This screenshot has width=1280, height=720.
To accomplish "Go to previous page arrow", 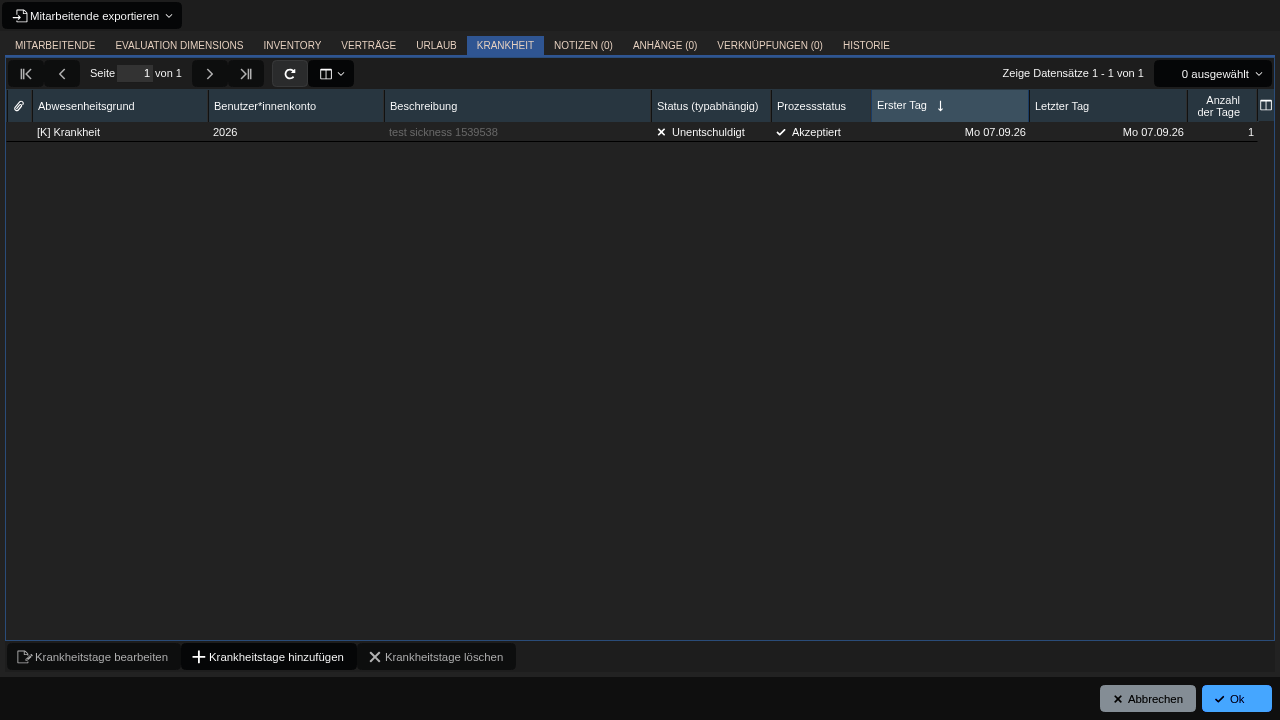I will pyautogui.click(x=62, y=74).
